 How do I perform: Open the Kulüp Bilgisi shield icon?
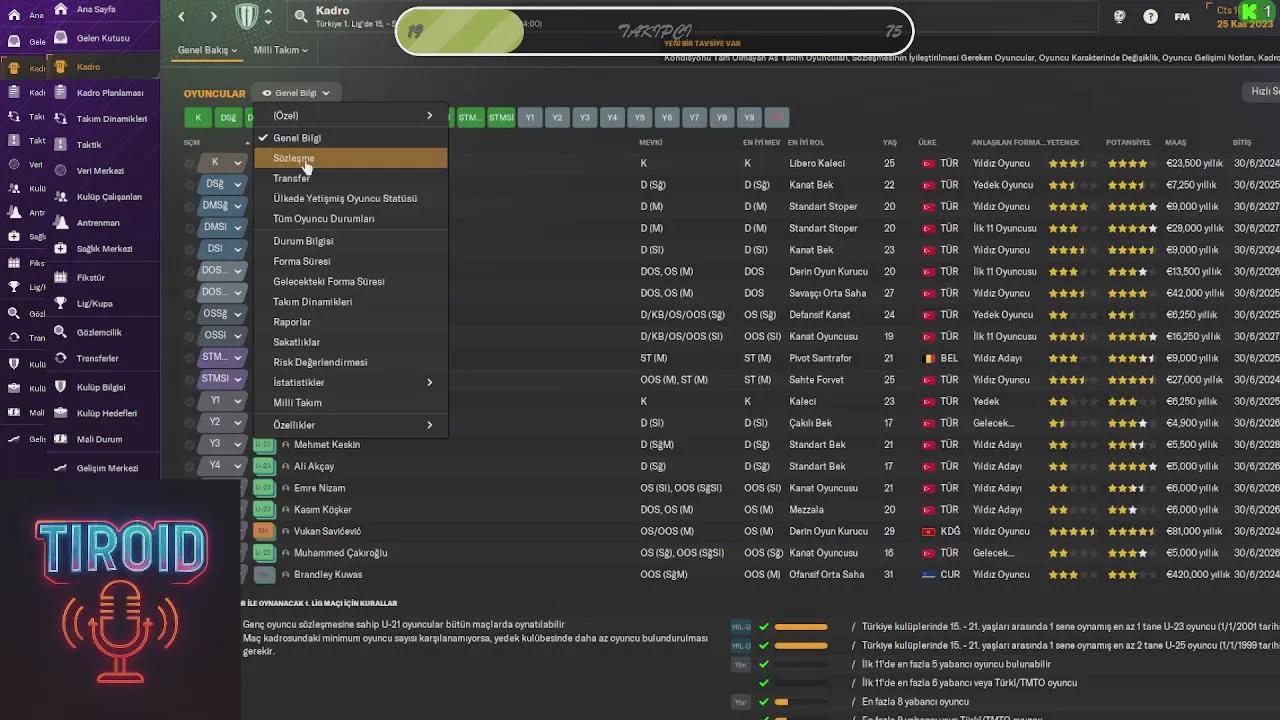pos(60,387)
